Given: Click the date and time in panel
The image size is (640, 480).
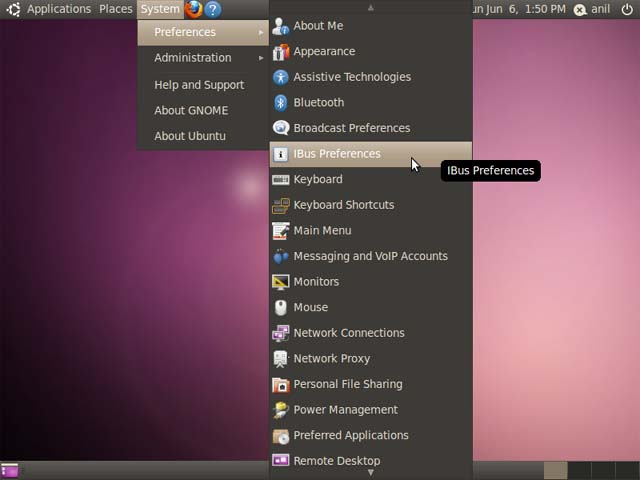Looking at the screenshot, I should tap(519, 9).
